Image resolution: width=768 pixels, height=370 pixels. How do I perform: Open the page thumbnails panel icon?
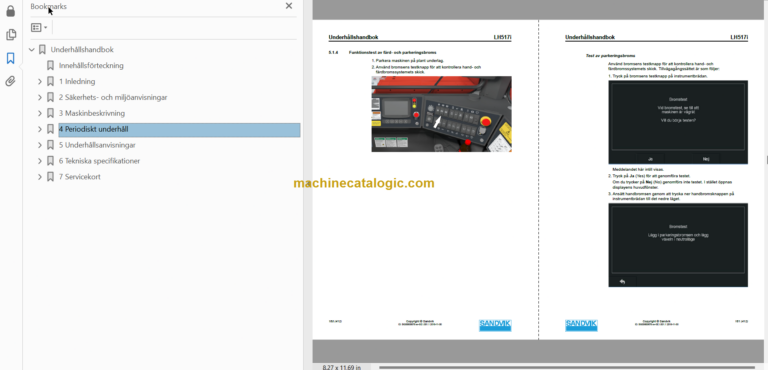pyautogui.click(x=10, y=35)
